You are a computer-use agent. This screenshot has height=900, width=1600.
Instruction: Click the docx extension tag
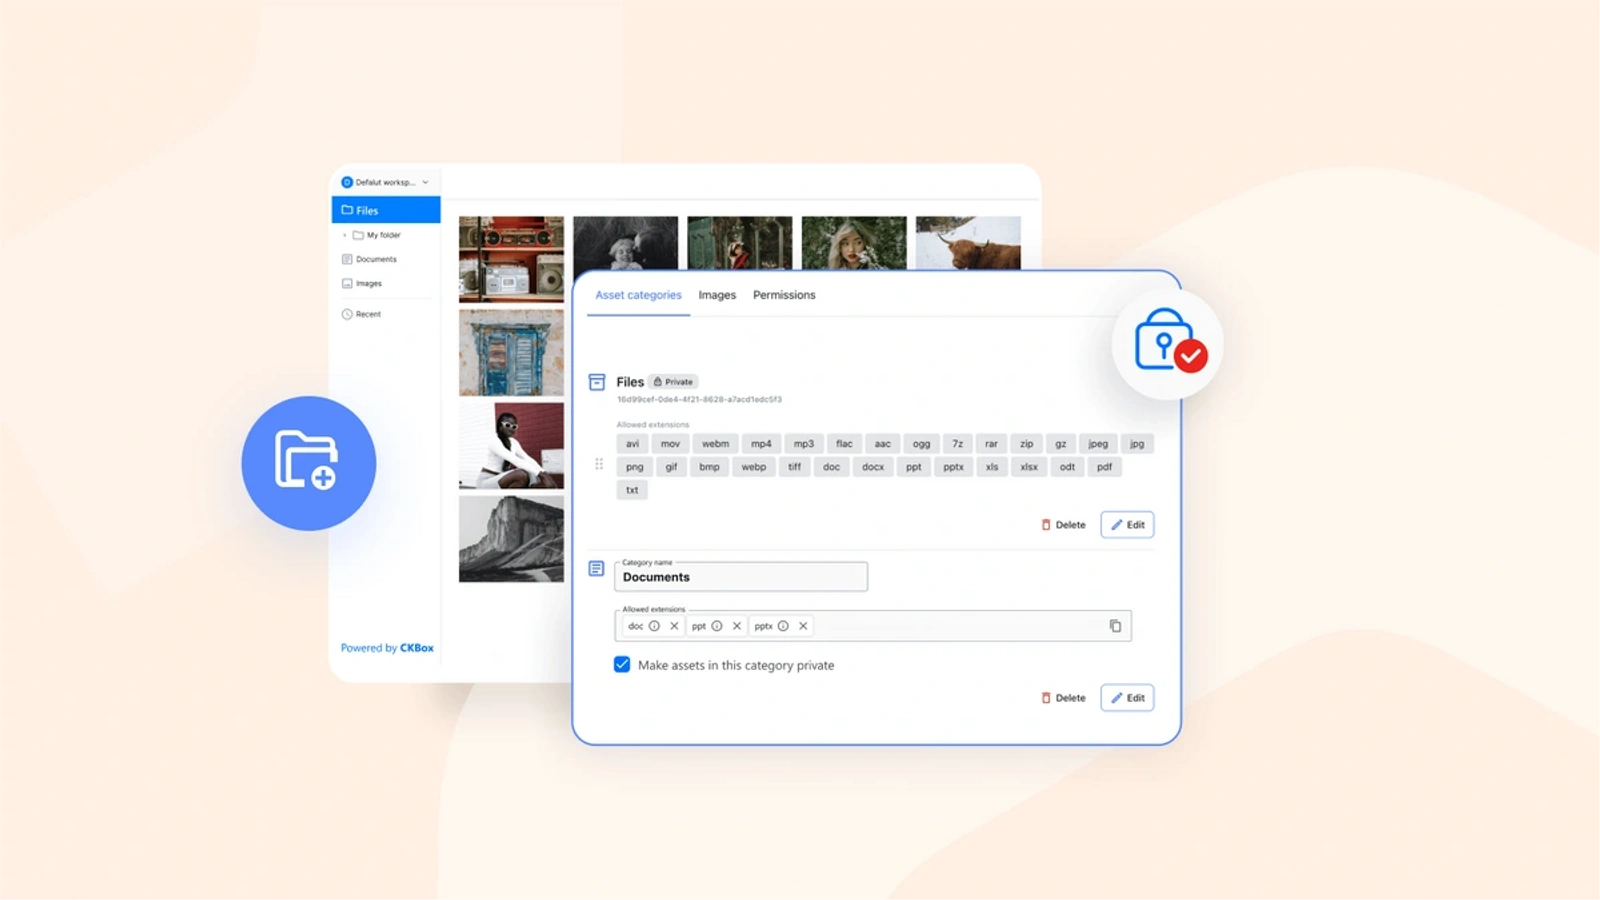click(873, 467)
